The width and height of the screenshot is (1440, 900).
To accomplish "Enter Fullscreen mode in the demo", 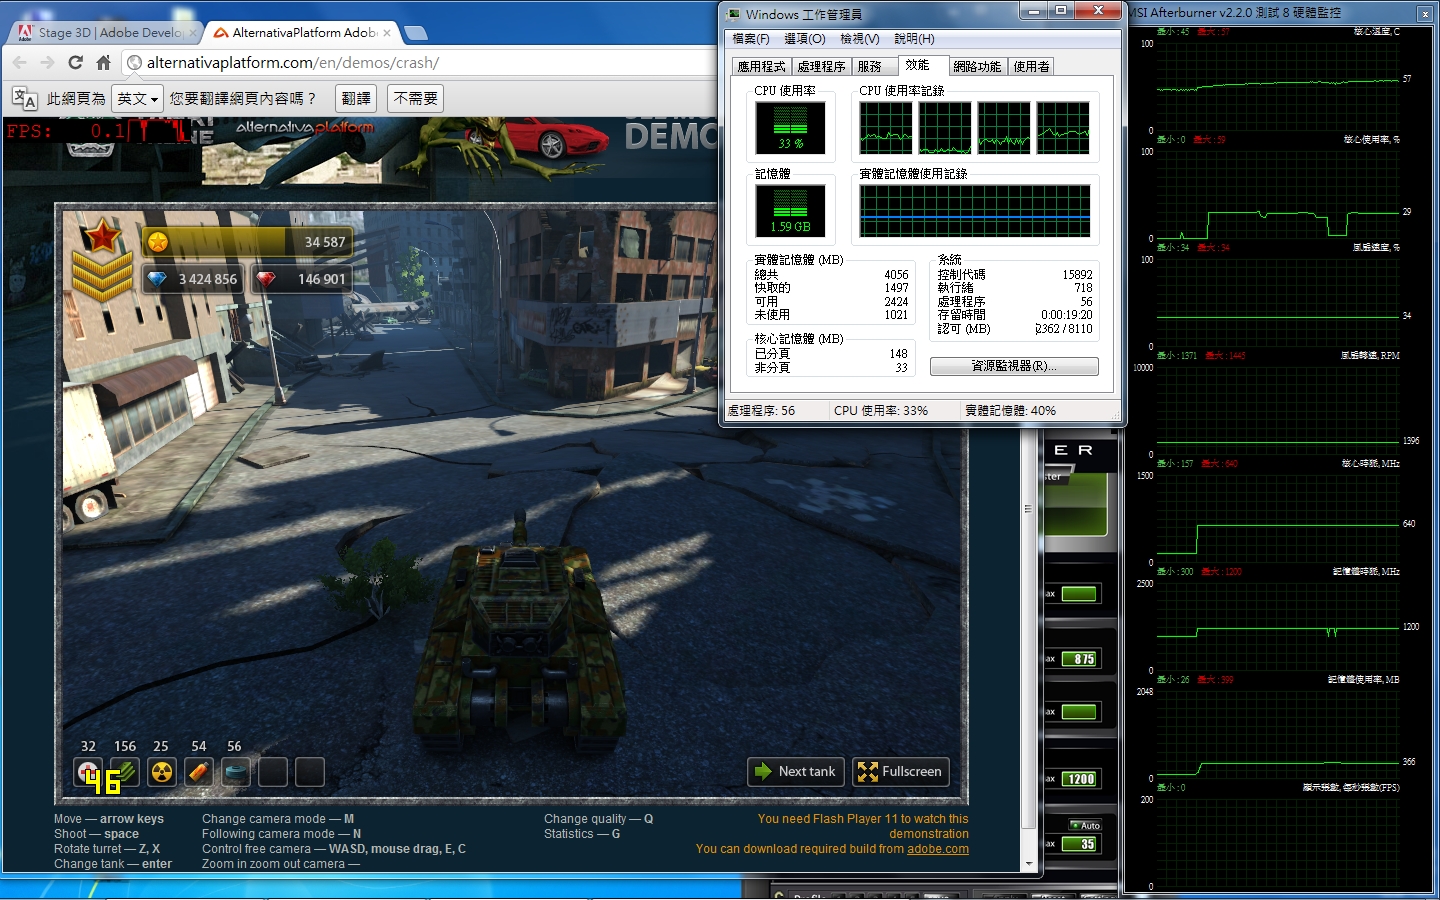I will (x=900, y=772).
